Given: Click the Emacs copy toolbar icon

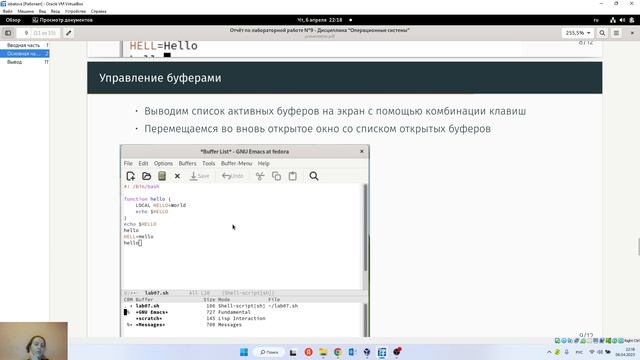Looking at the screenshot, I should (276, 176).
